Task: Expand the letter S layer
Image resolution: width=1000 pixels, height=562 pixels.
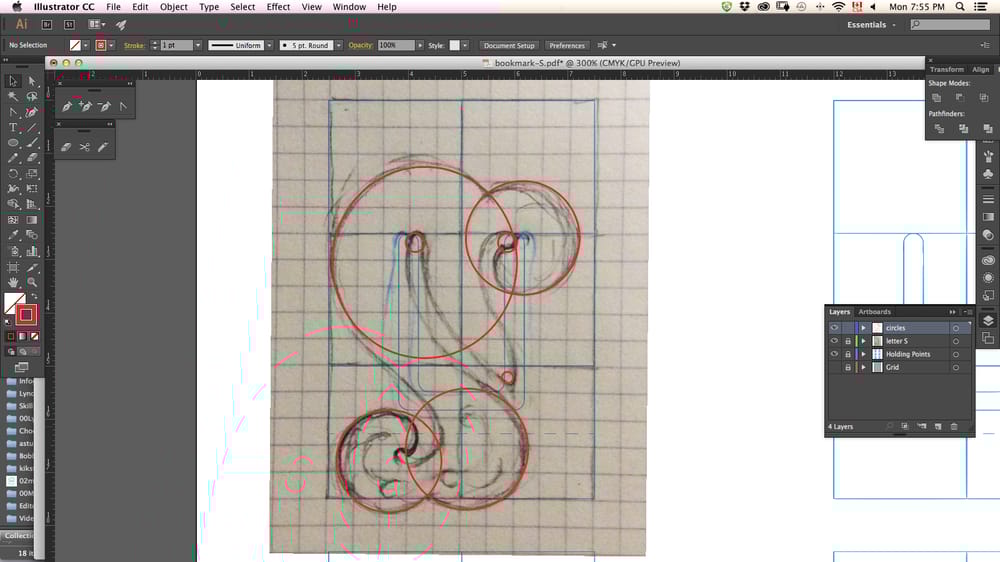Action: point(864,341)
